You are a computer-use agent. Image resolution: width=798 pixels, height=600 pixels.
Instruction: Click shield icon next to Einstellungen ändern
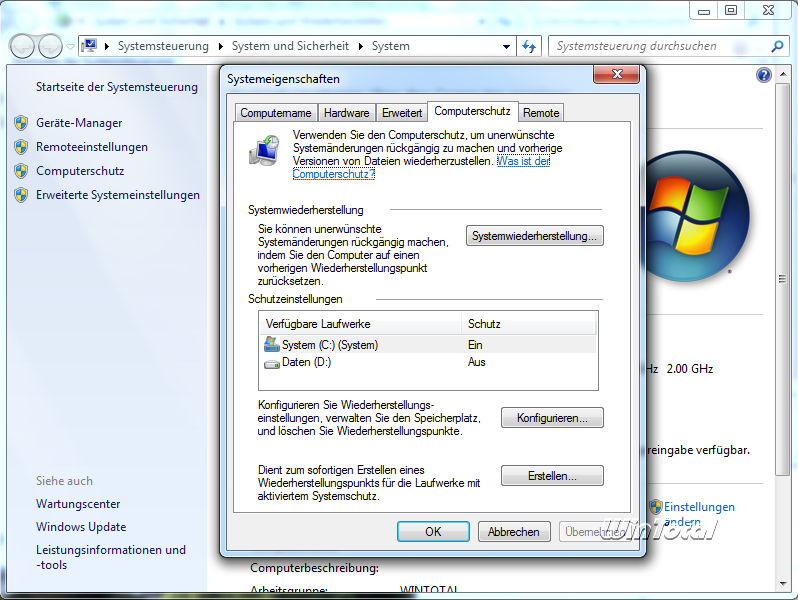tap(656, 506)
